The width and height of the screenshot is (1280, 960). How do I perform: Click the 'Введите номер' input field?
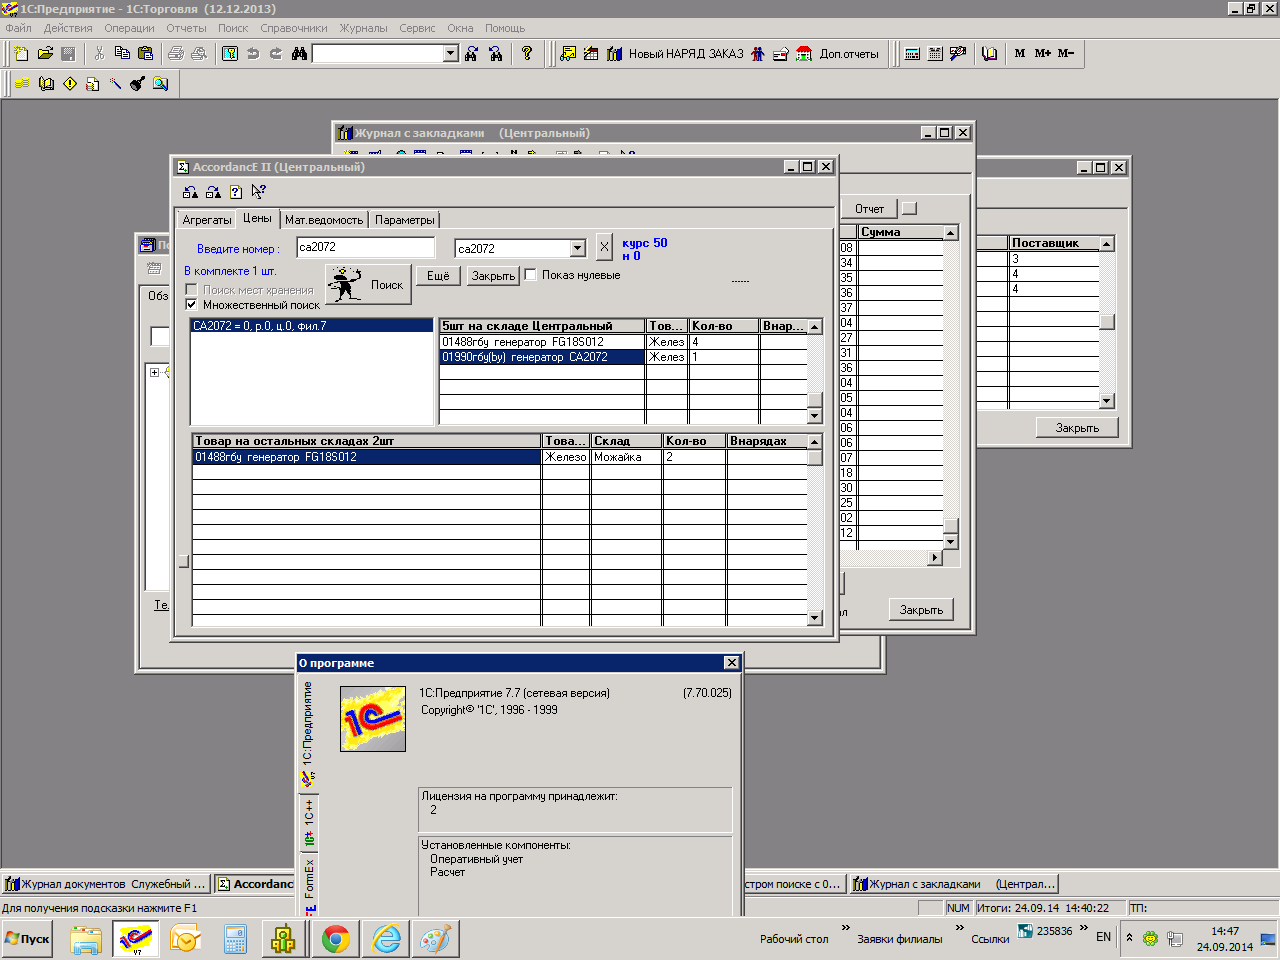click(365, 247)
